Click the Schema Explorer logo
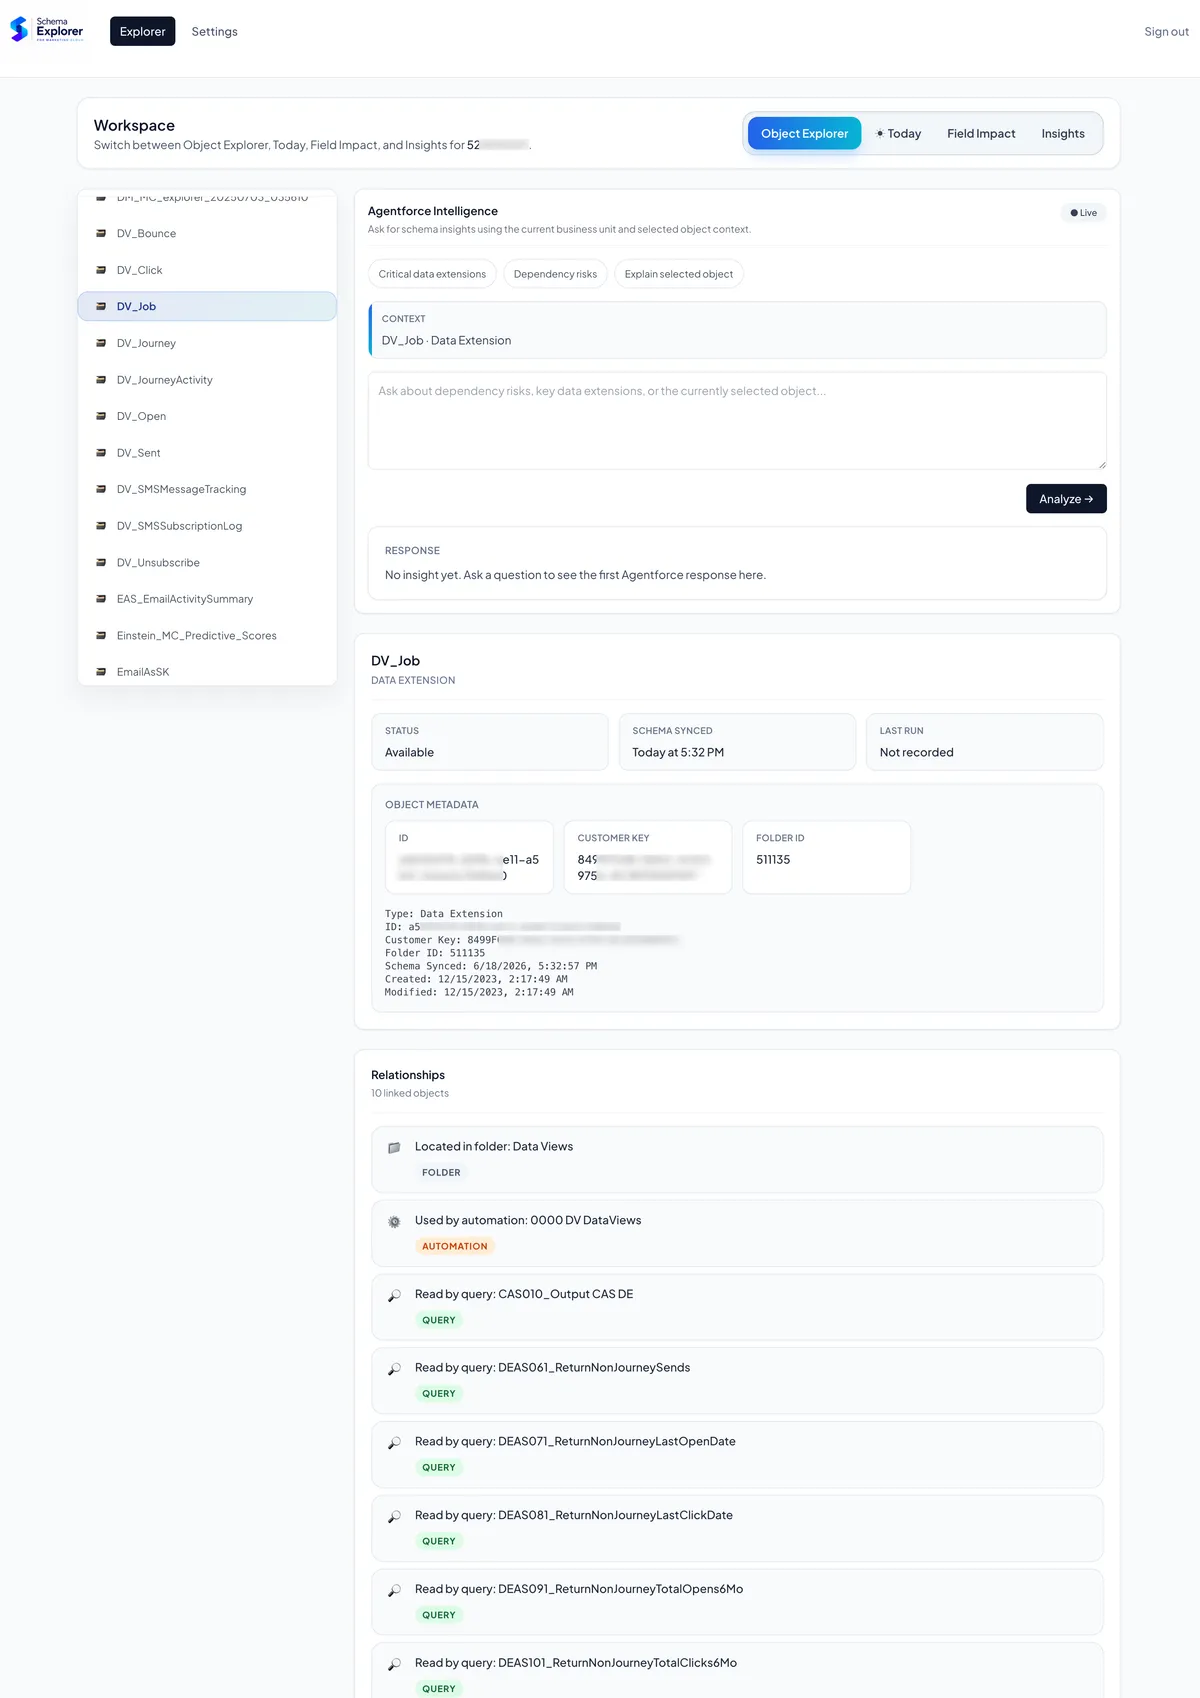Image resolution: width=1200 pixels, height=1698 pixels. pos(47,30)
